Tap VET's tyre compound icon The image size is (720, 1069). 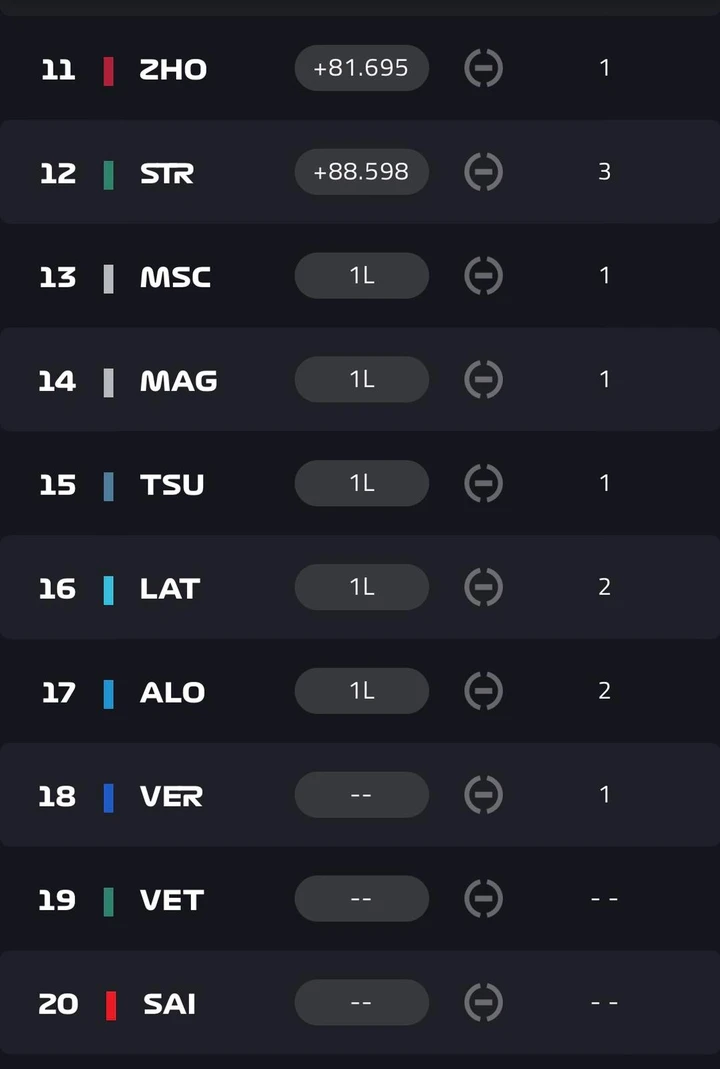(483, 899)
